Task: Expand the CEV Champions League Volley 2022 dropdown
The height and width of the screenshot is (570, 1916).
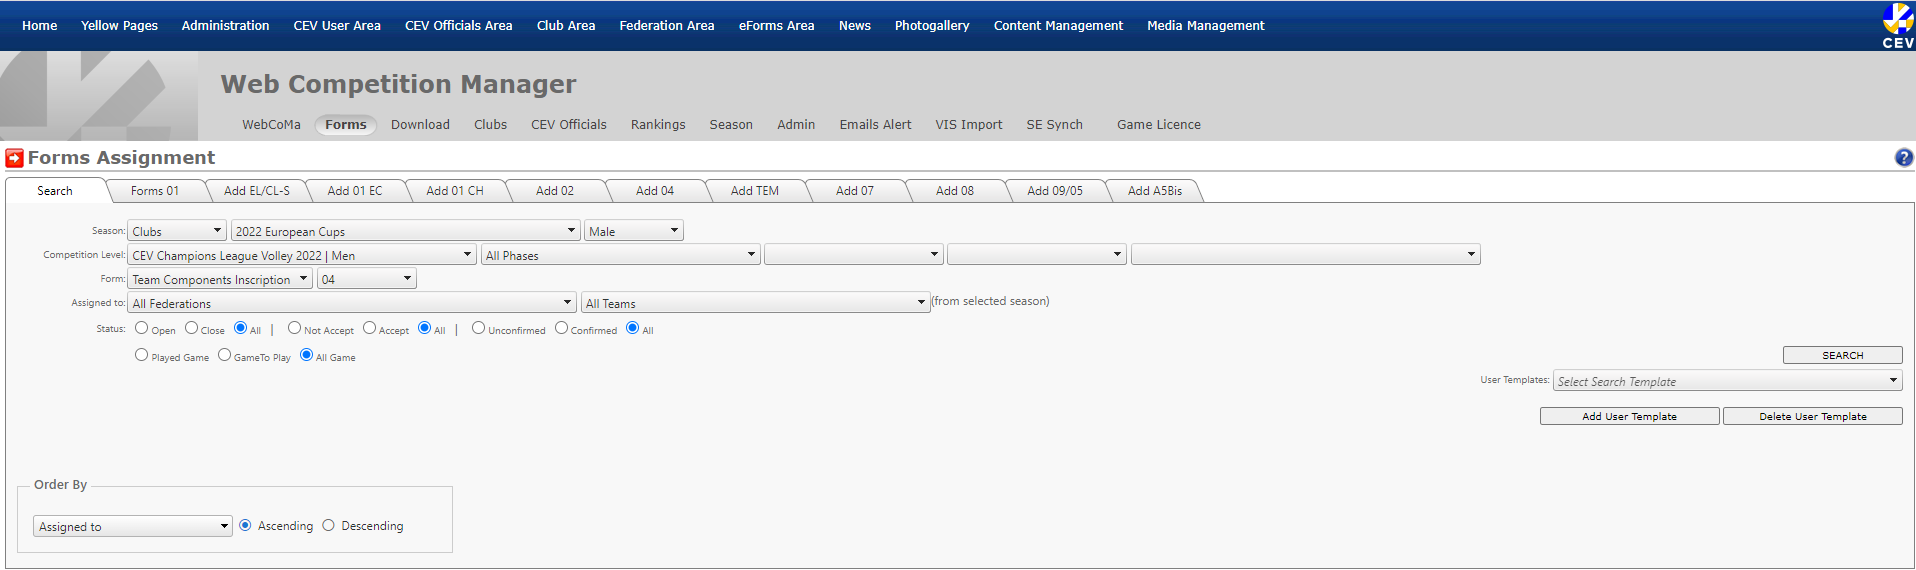Action: (302, 255)
